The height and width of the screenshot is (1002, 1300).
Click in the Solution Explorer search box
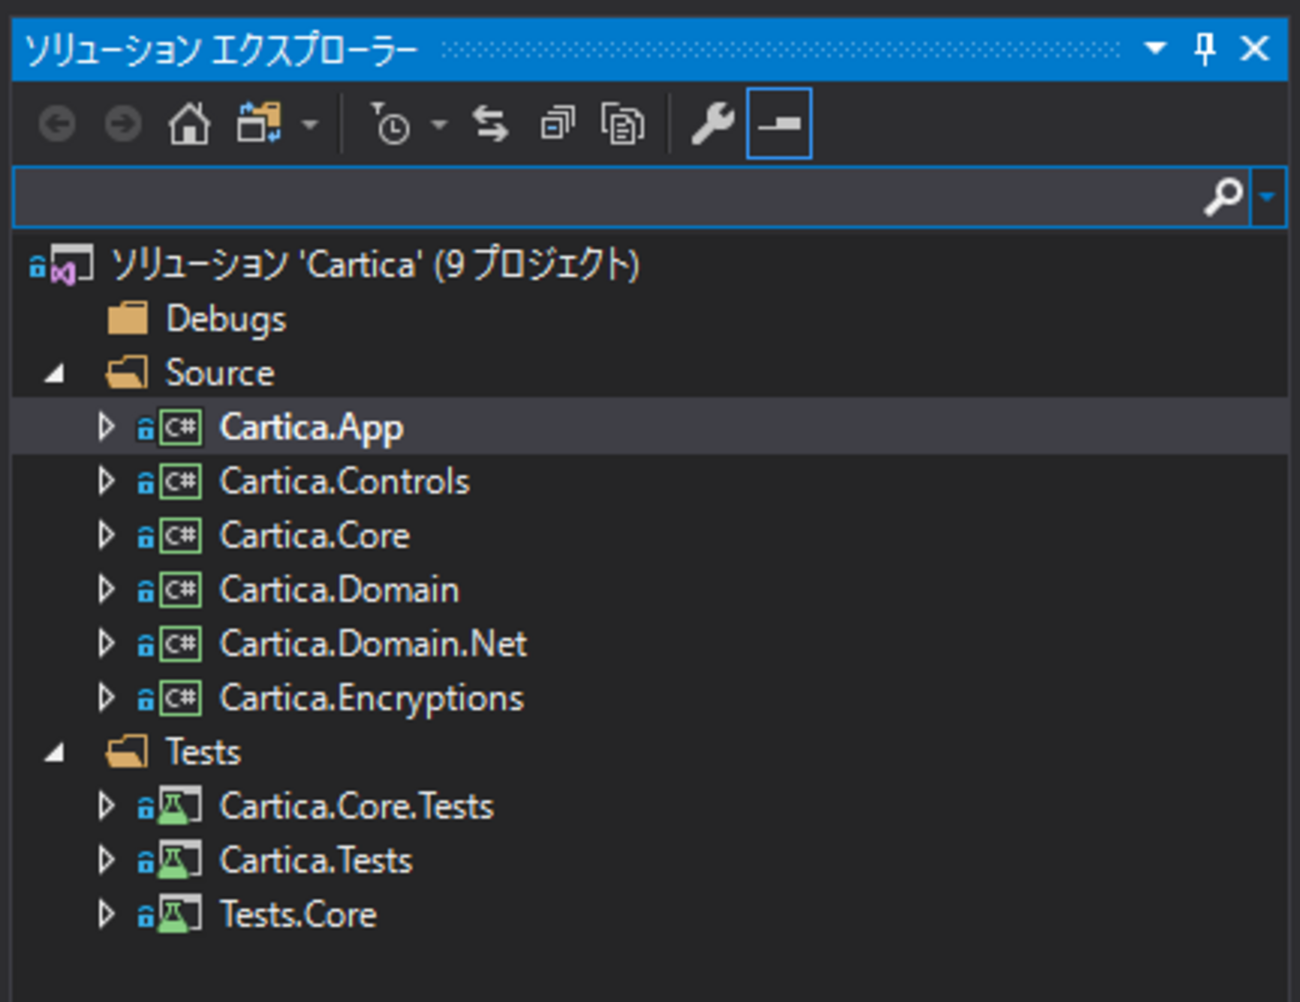pos(600,197)
